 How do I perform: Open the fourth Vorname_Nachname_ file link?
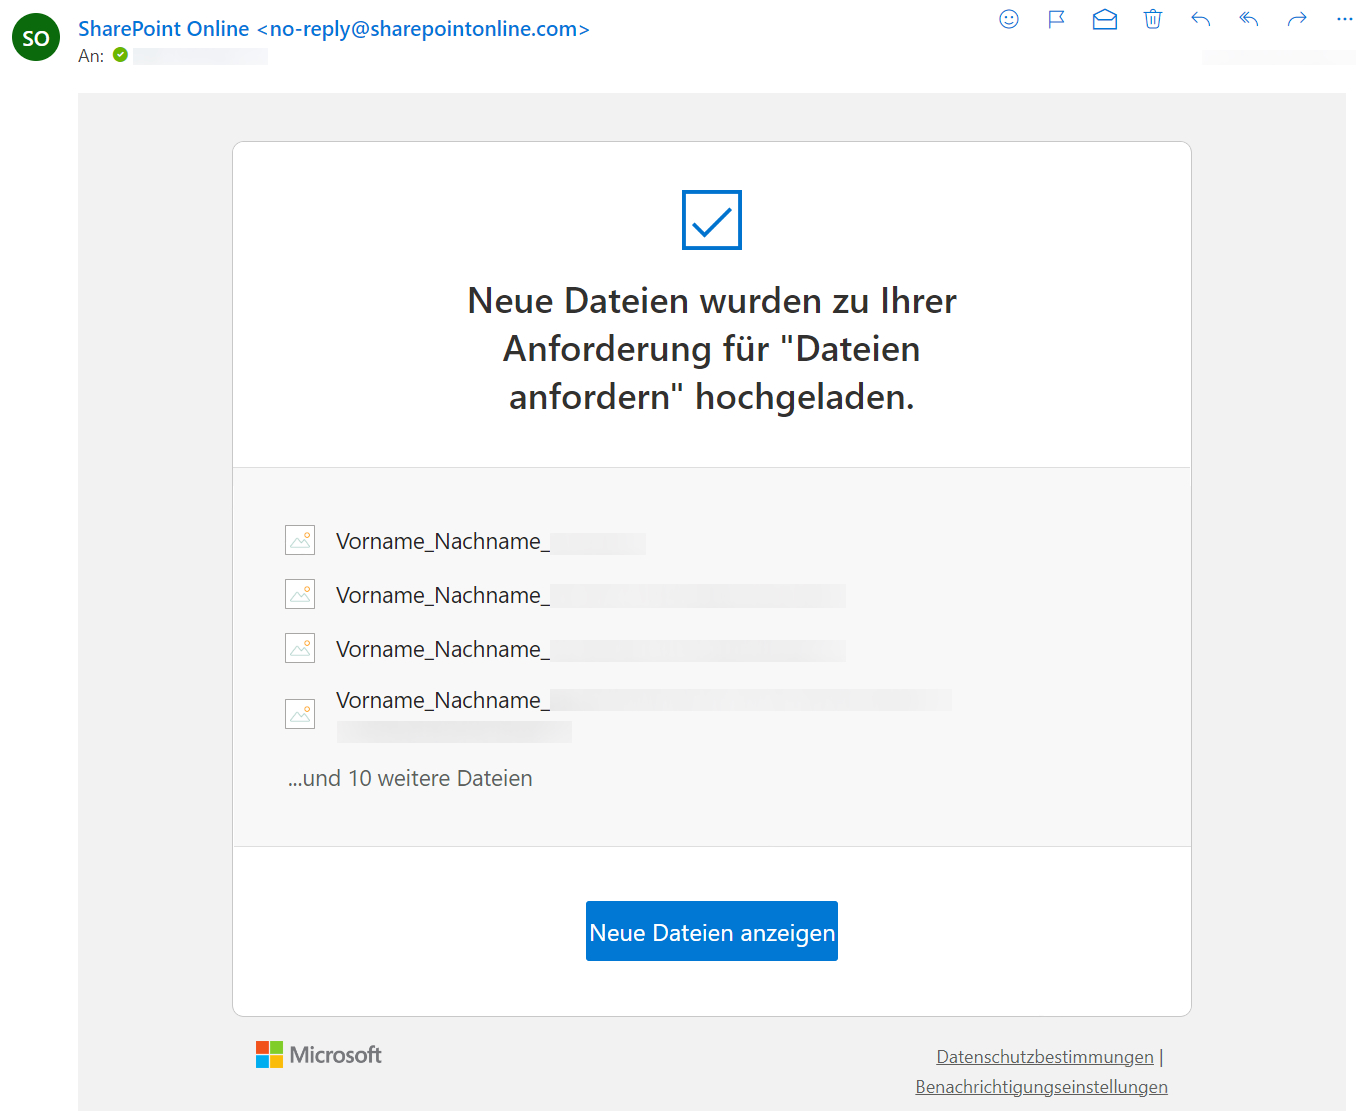pyautogui.click(x=442, y=700)
